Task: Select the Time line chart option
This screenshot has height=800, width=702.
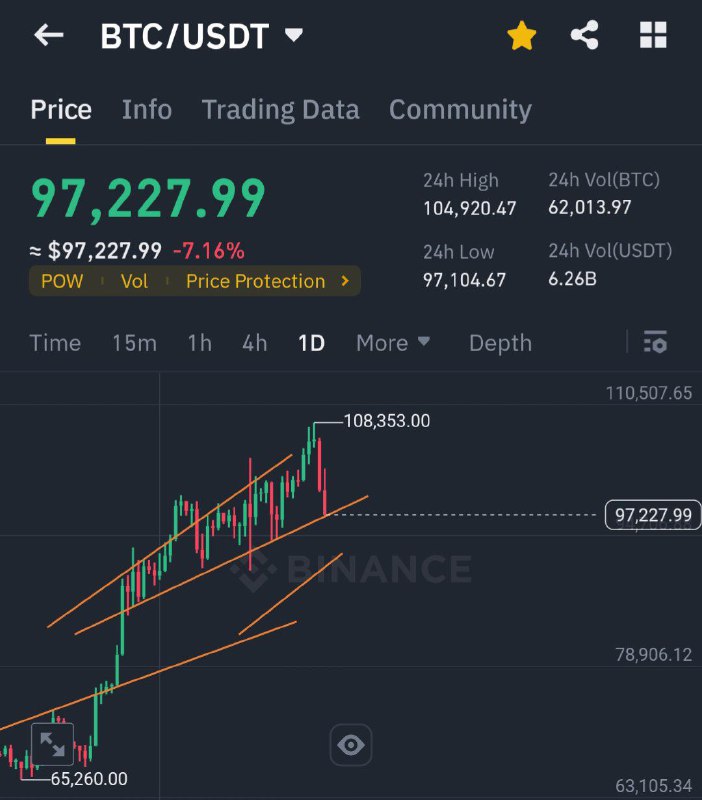Action: click(x=55, y=343)
